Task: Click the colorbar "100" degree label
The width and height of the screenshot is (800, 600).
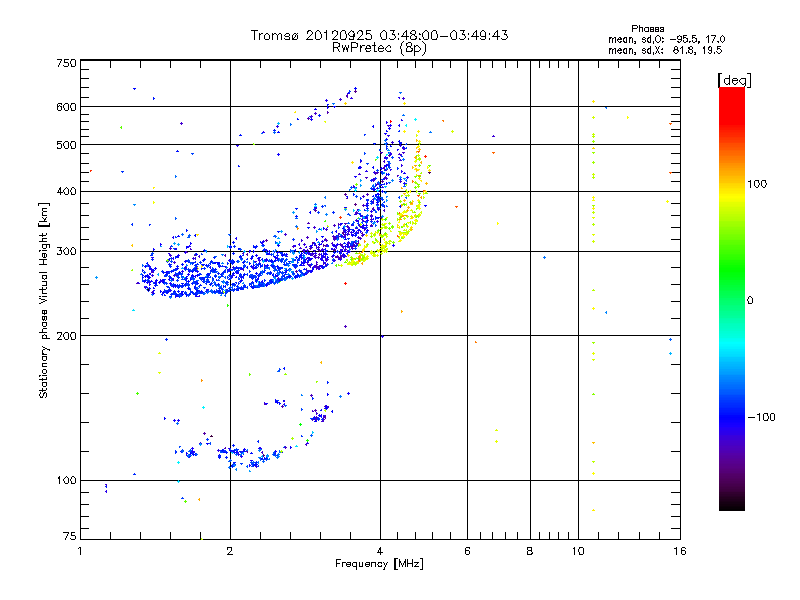Action: tap(757, 184)
